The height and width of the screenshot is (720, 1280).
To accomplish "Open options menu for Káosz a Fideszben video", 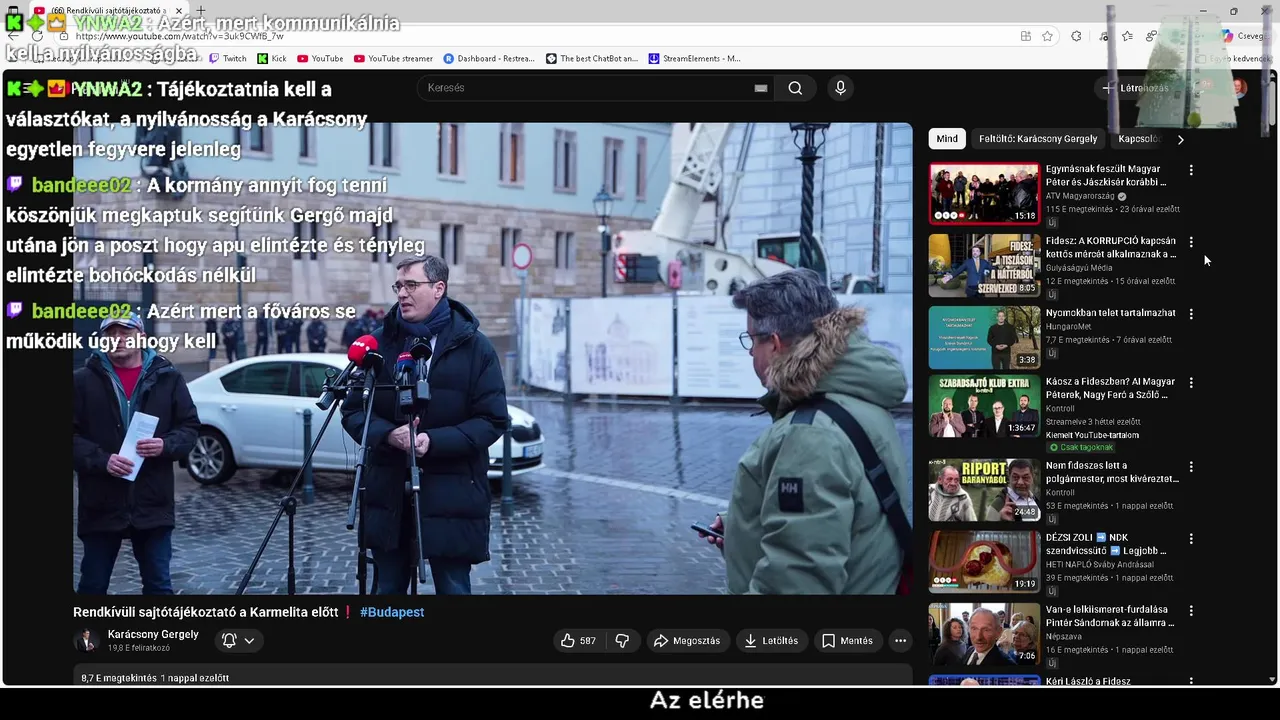I will pyautogui.click(x=1191, y=383).
